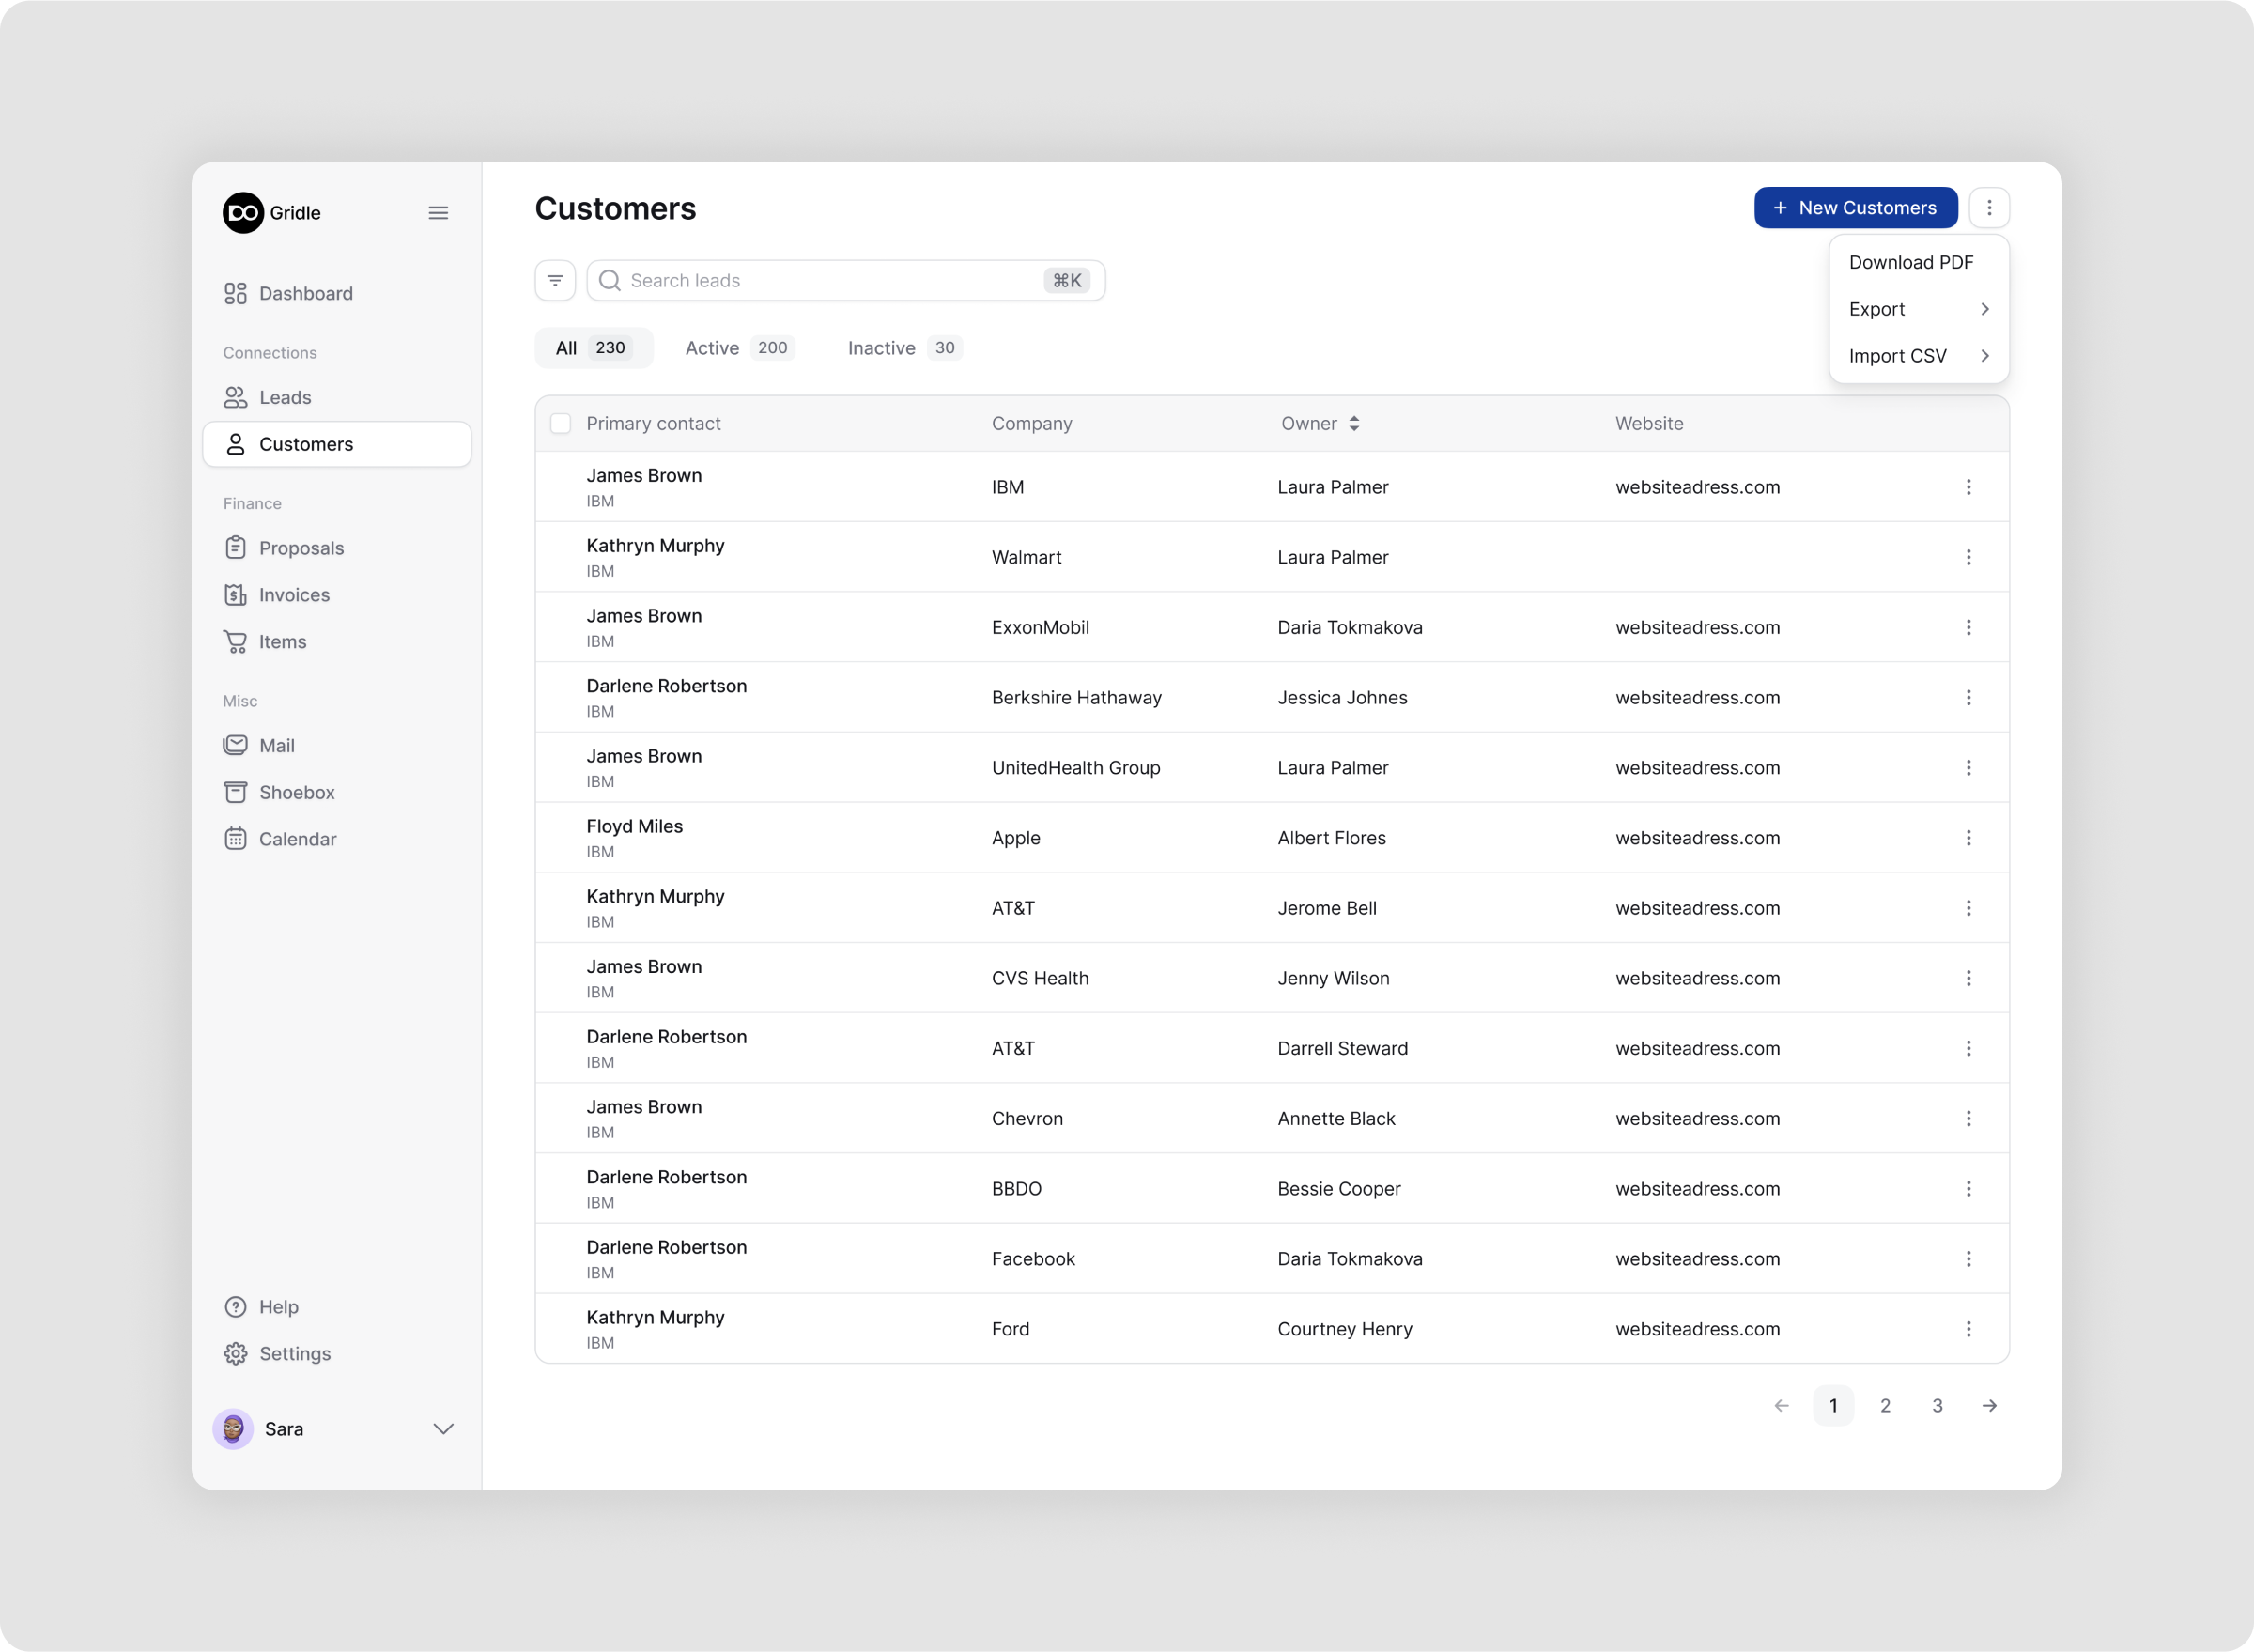
Task: Collapse sidebar with hamburger menu icon
Action: coord(438,213)
